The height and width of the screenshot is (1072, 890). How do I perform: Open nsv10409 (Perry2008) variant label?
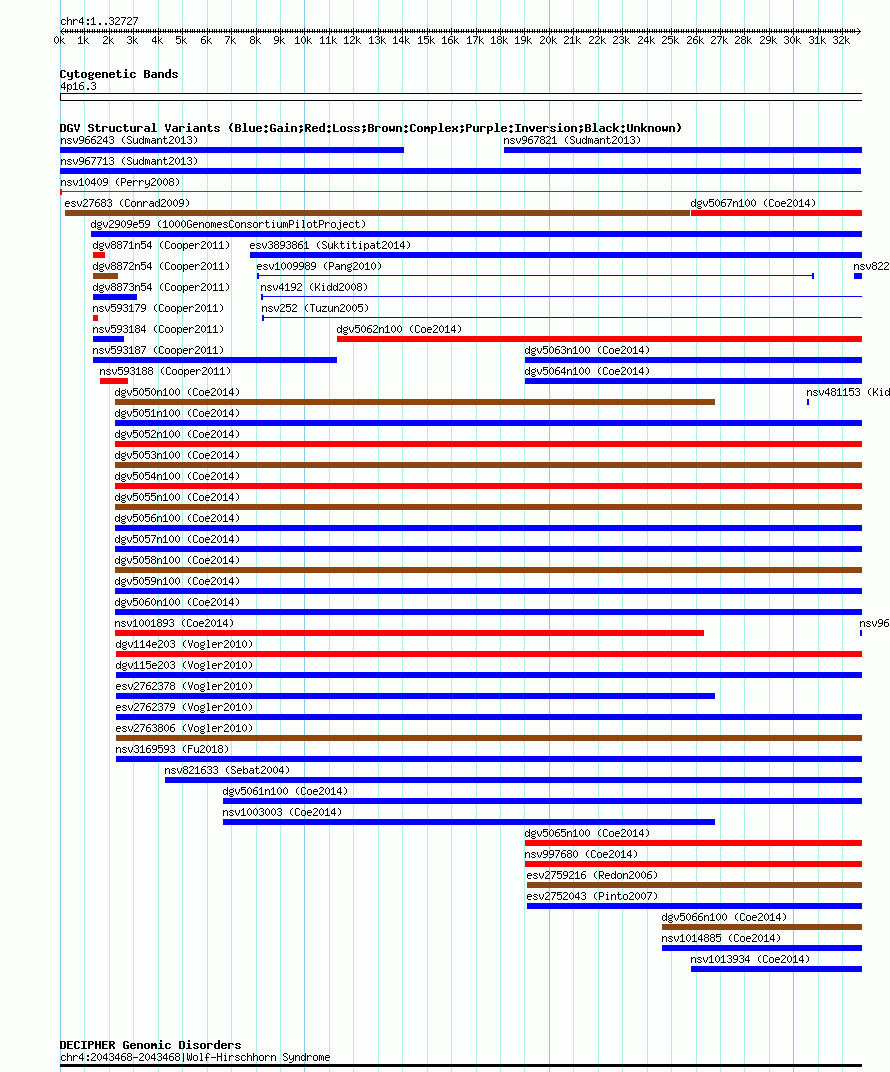click(120, 183)
